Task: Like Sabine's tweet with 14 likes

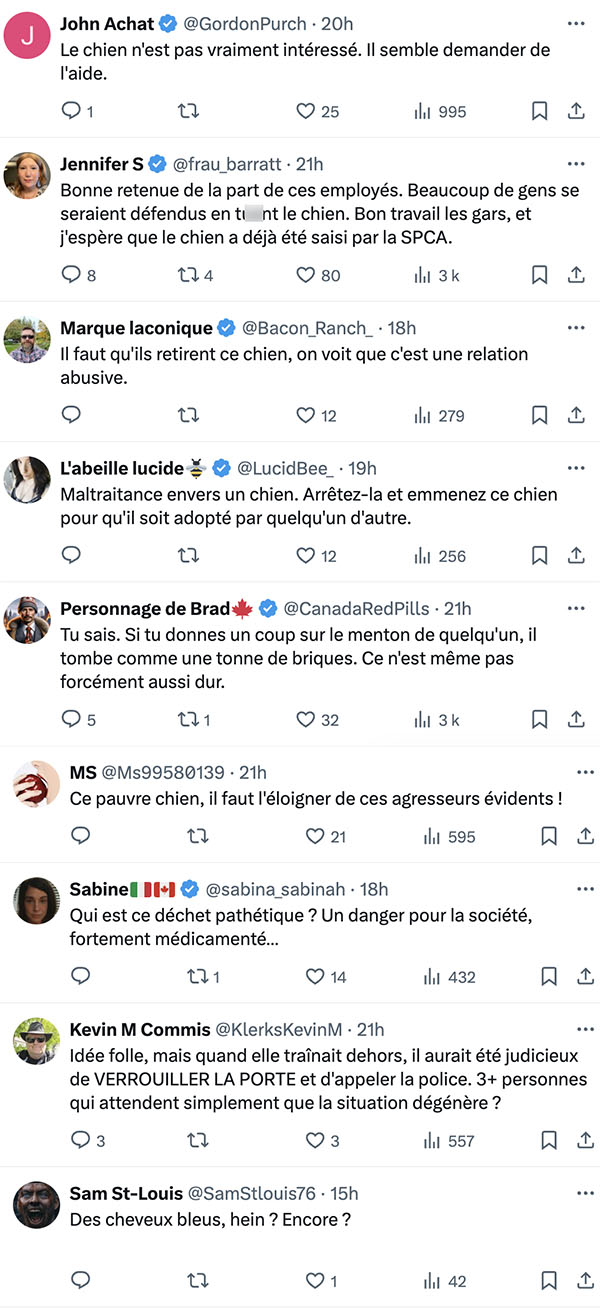Action: click(315, 976)
